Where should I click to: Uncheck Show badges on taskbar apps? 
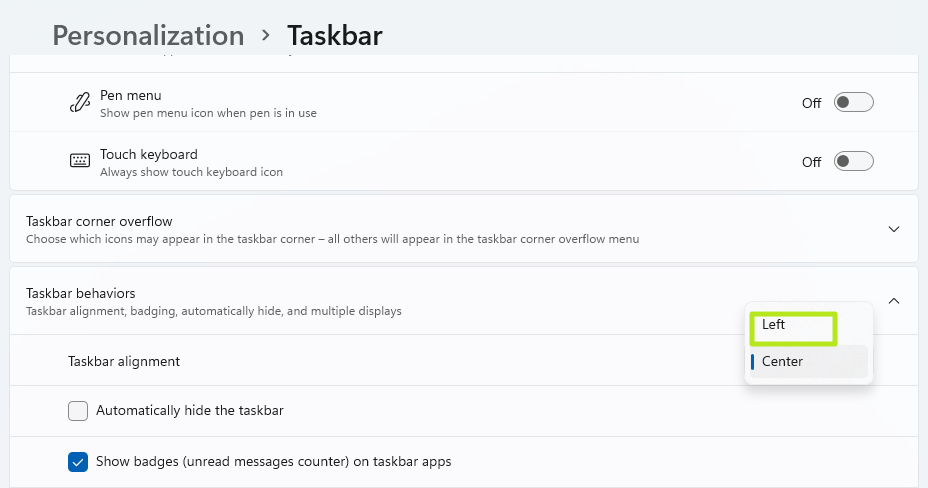78,462
